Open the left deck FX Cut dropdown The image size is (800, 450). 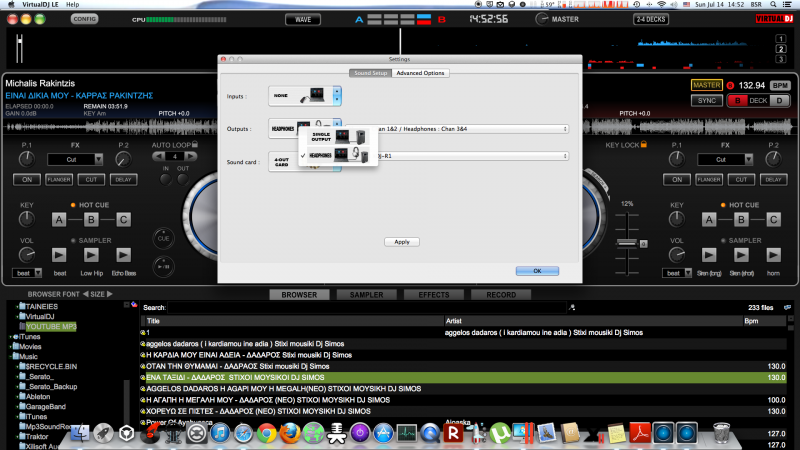(x=75, y=160)
